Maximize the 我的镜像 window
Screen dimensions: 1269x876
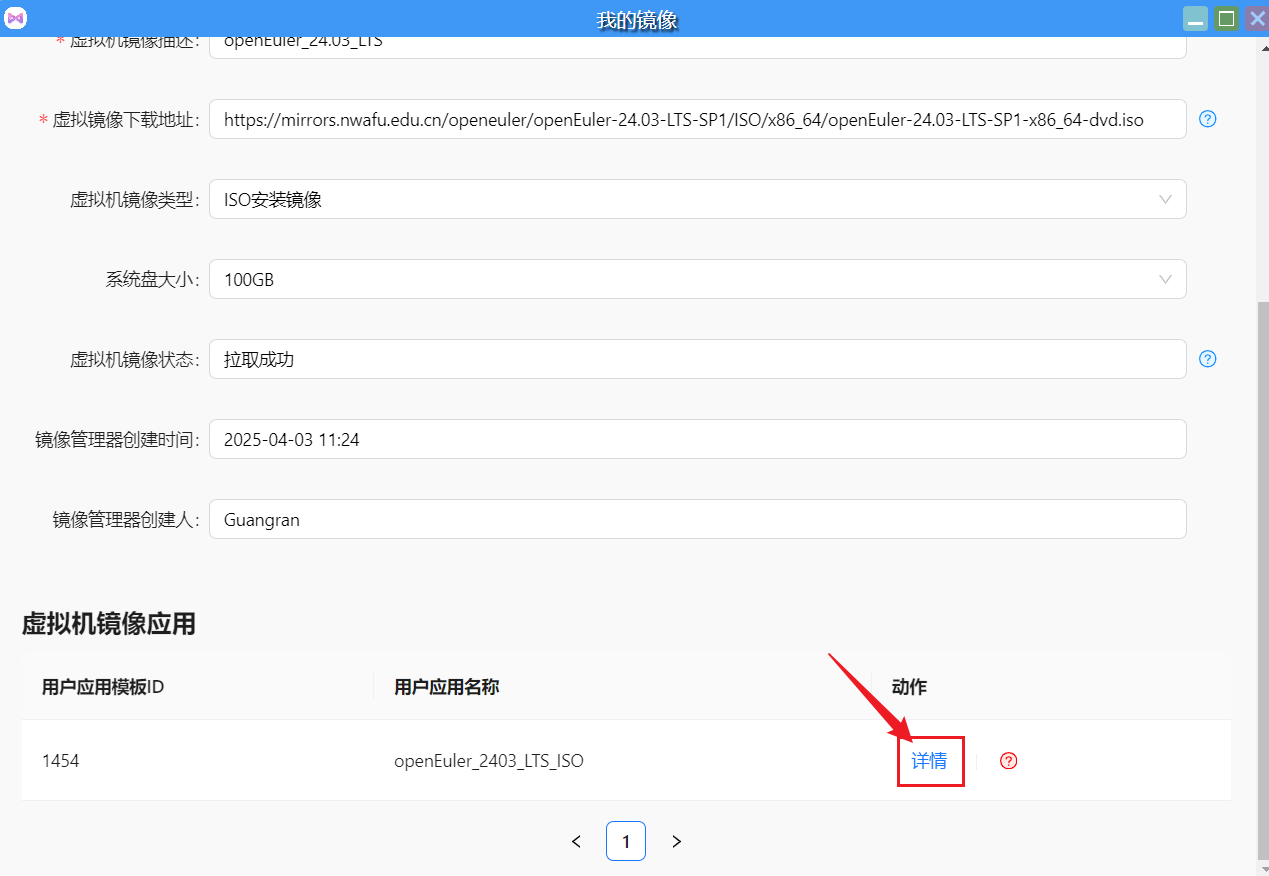click(1226, 18)
